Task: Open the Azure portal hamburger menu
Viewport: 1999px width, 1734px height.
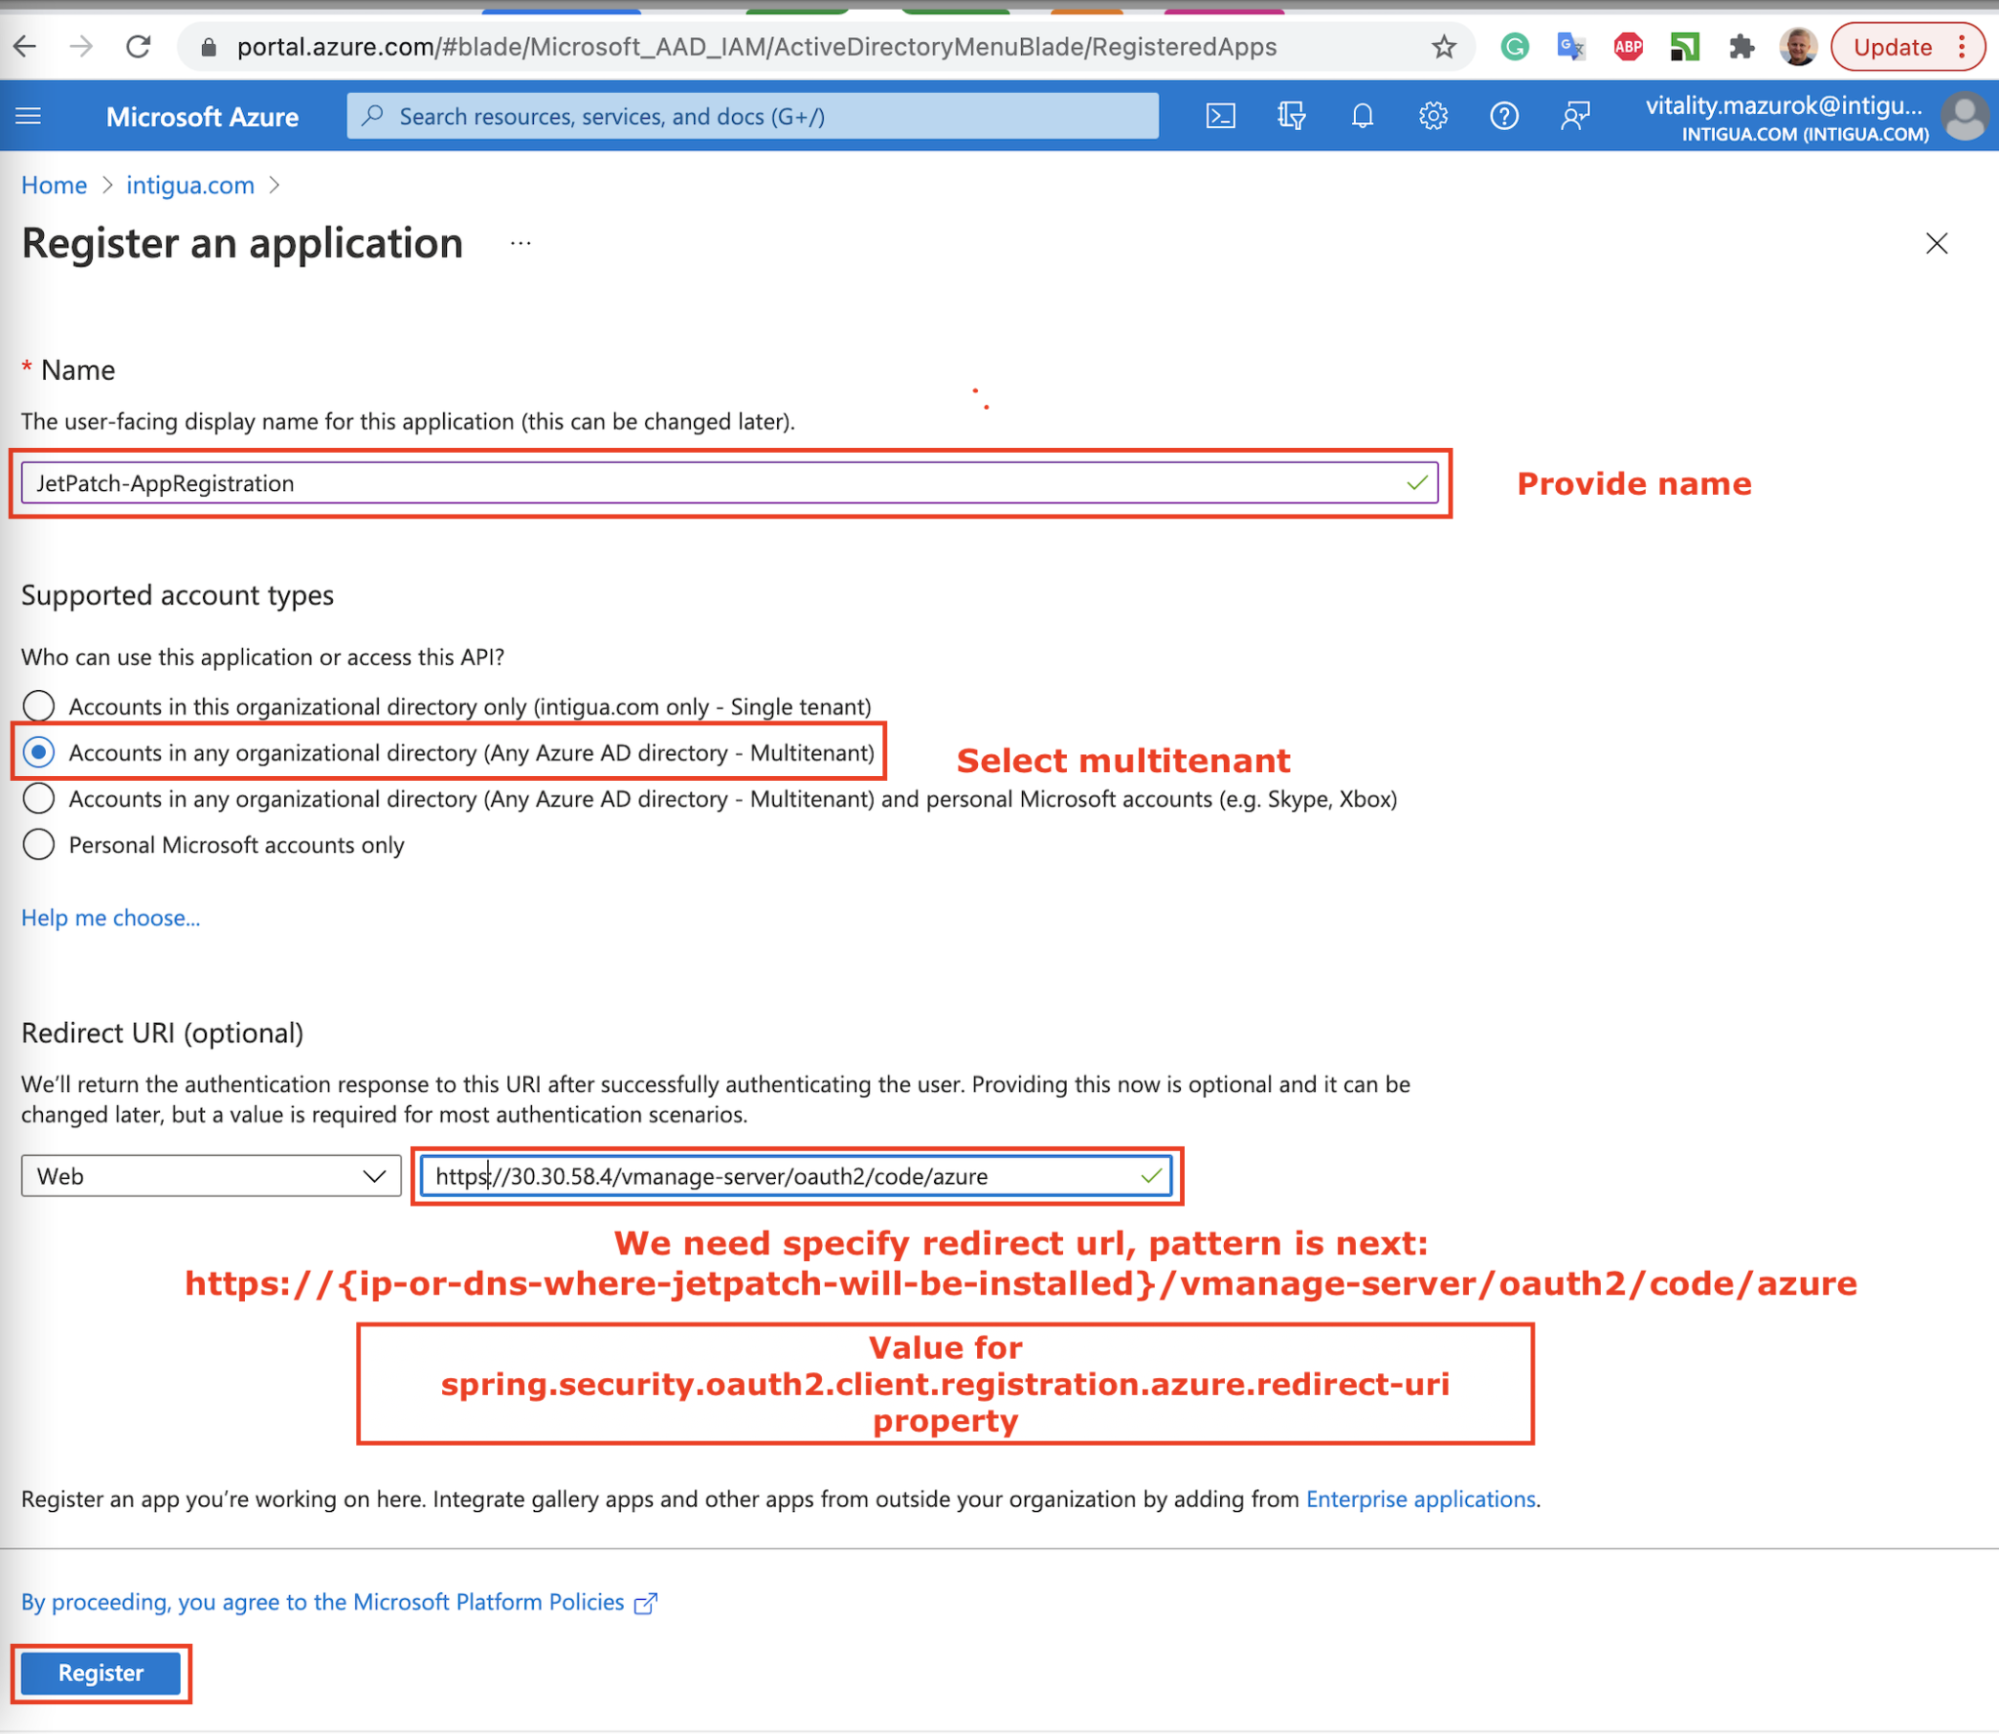Action: [29, 116]
